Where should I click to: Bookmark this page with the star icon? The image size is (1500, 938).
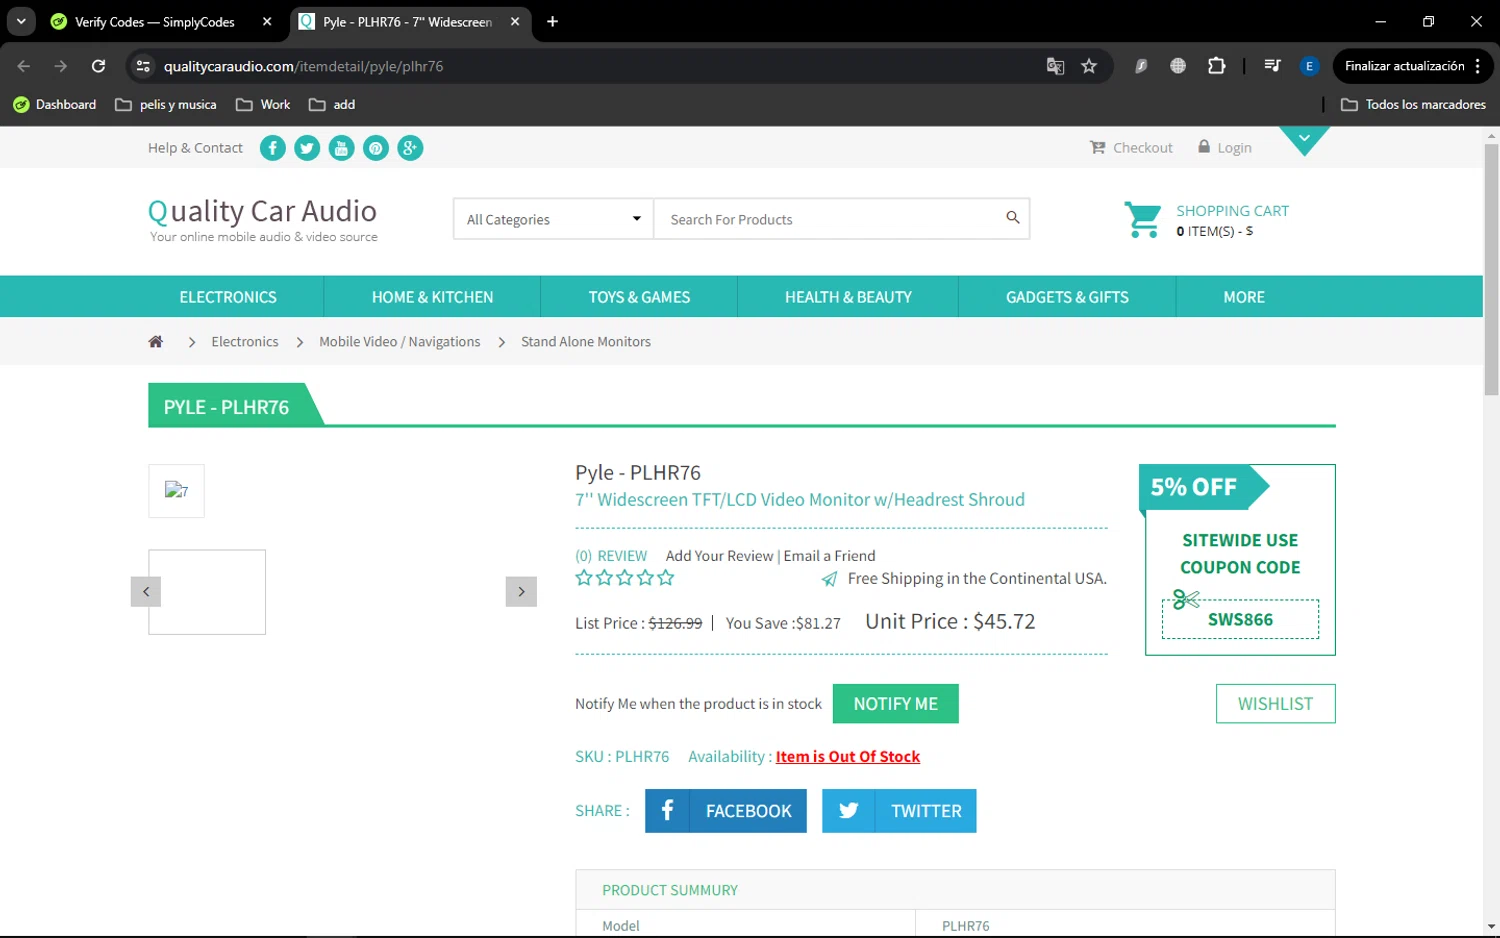[x=1089, y=66]
